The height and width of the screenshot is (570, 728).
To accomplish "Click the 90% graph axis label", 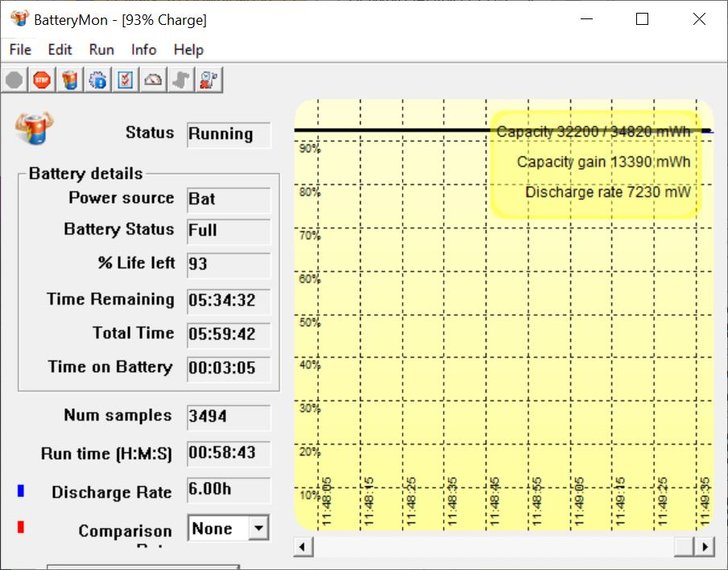I will click(310, 149).
